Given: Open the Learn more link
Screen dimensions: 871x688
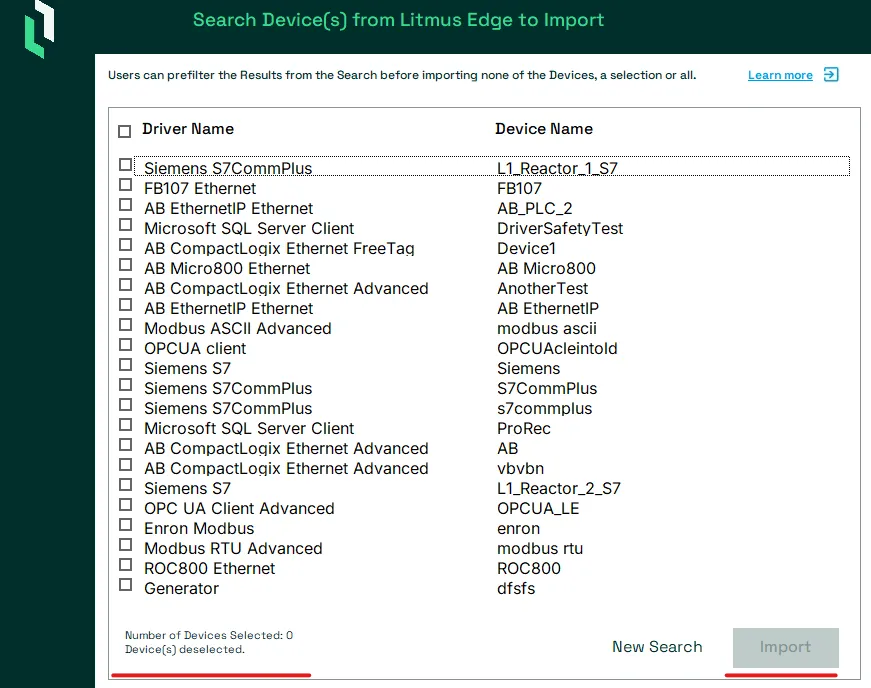Looking at the screenshot, I should [780, 75].
